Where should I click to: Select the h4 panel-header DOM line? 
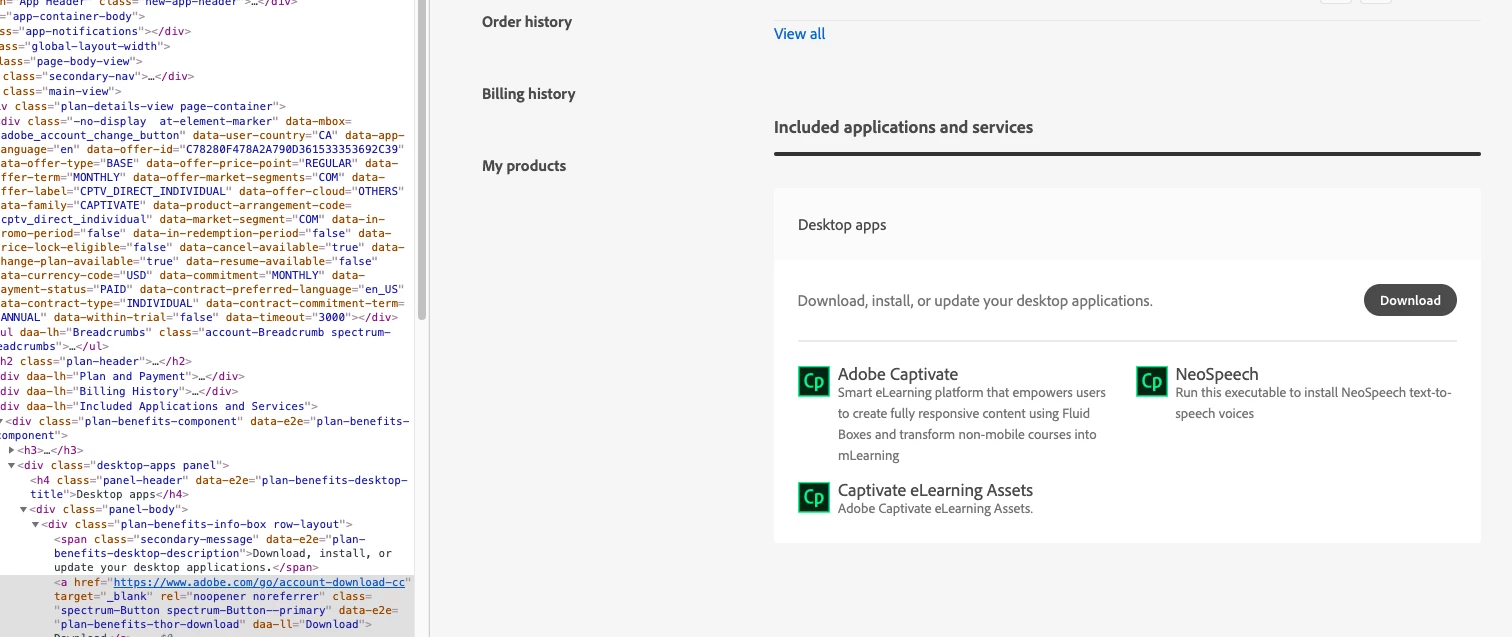220,487
